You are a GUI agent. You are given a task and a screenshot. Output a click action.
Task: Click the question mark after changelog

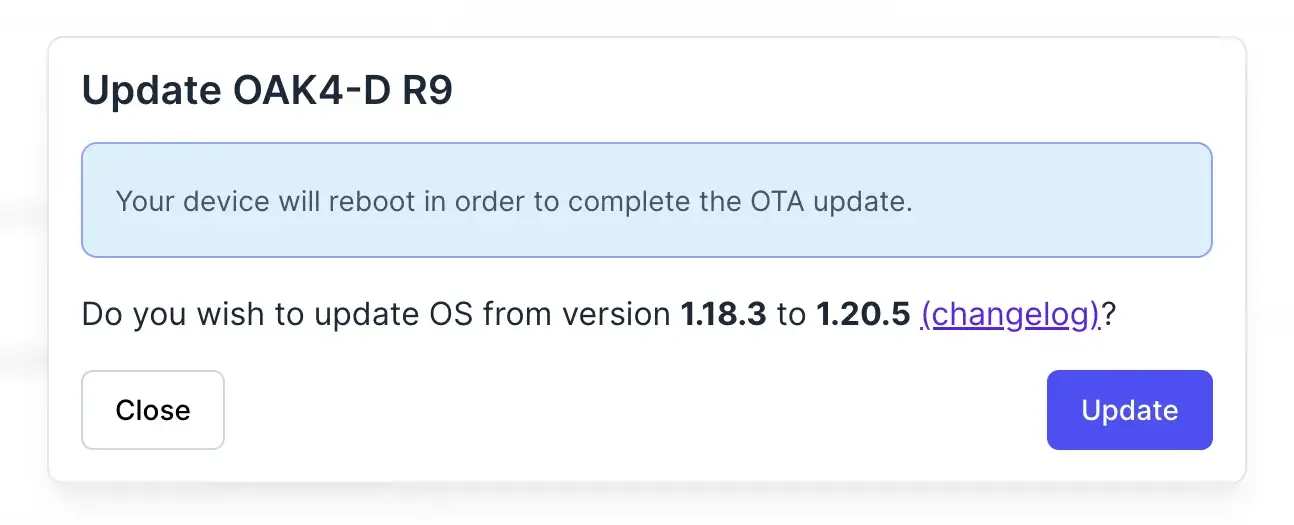coord(1109,315)
